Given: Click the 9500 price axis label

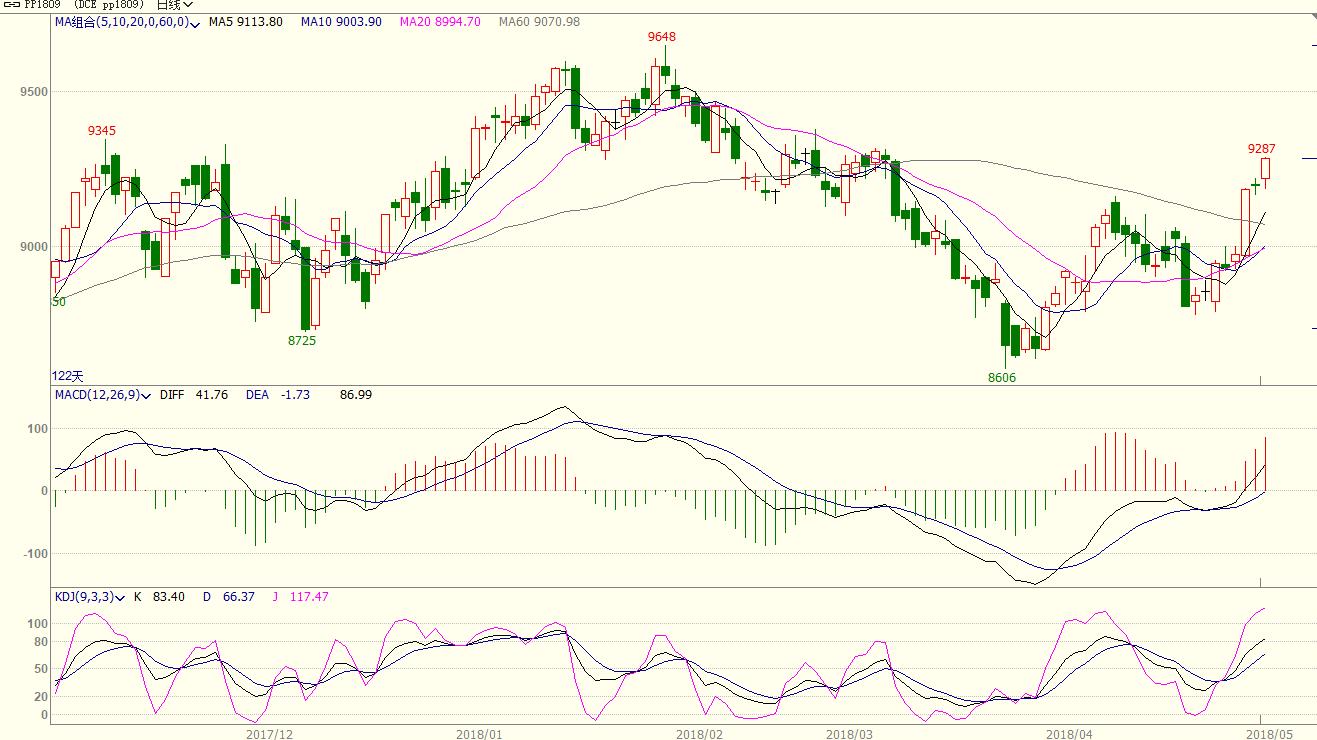Looking at the screenshot, I should tap(33, 92).
